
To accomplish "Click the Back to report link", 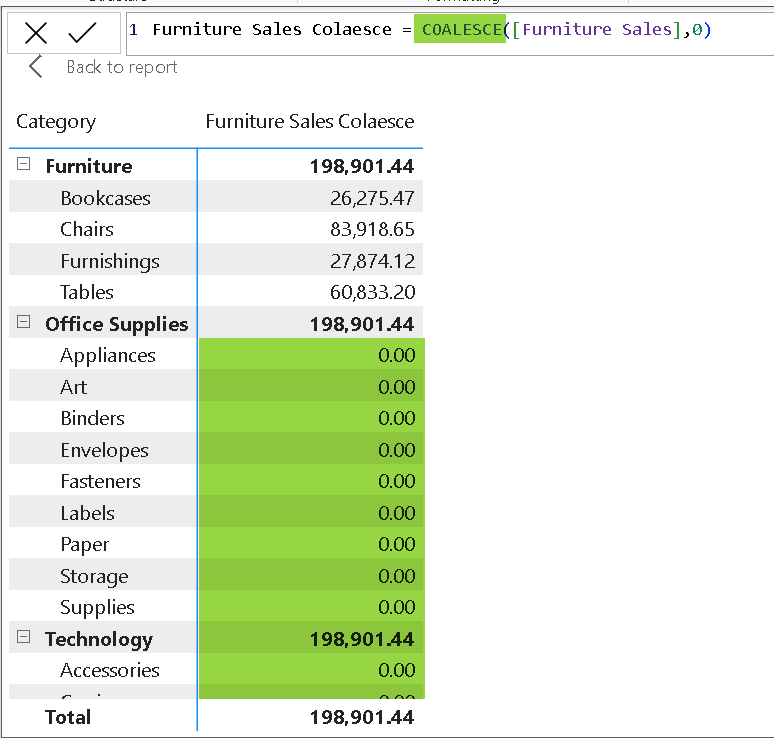I will [x=121, y=67].
